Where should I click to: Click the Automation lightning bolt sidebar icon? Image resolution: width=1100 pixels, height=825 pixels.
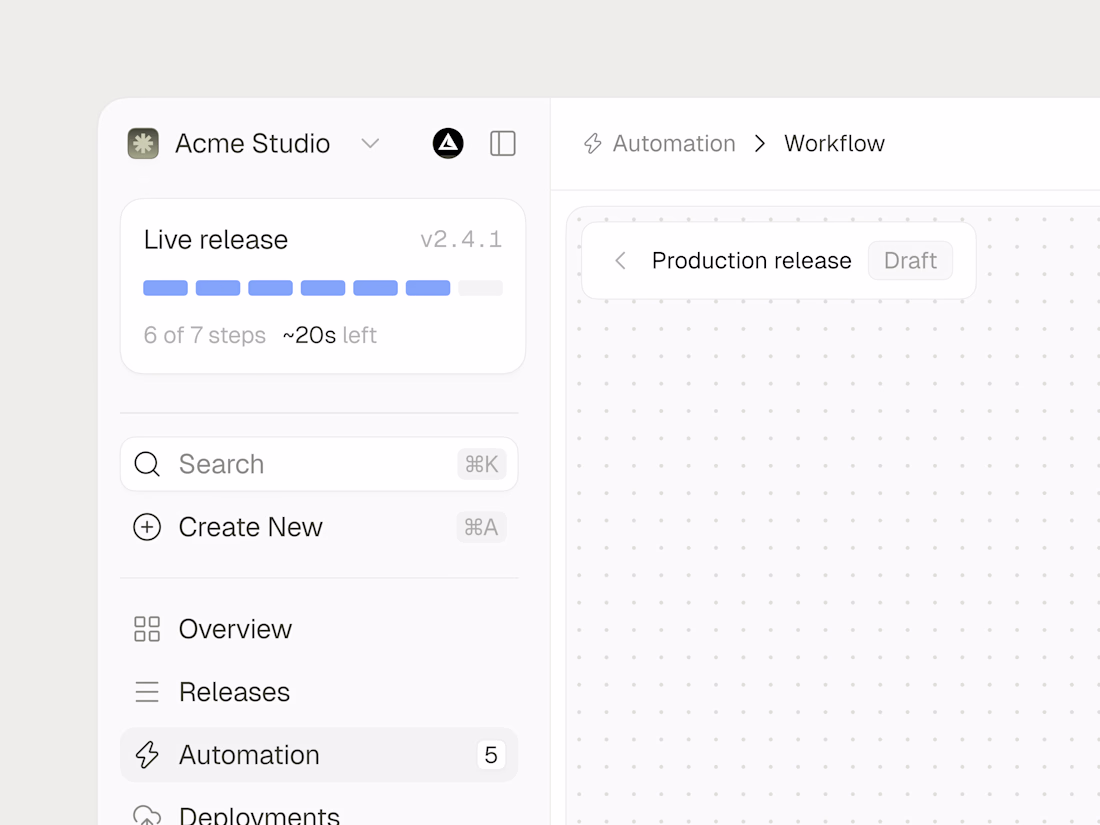(x=147, y=756)
